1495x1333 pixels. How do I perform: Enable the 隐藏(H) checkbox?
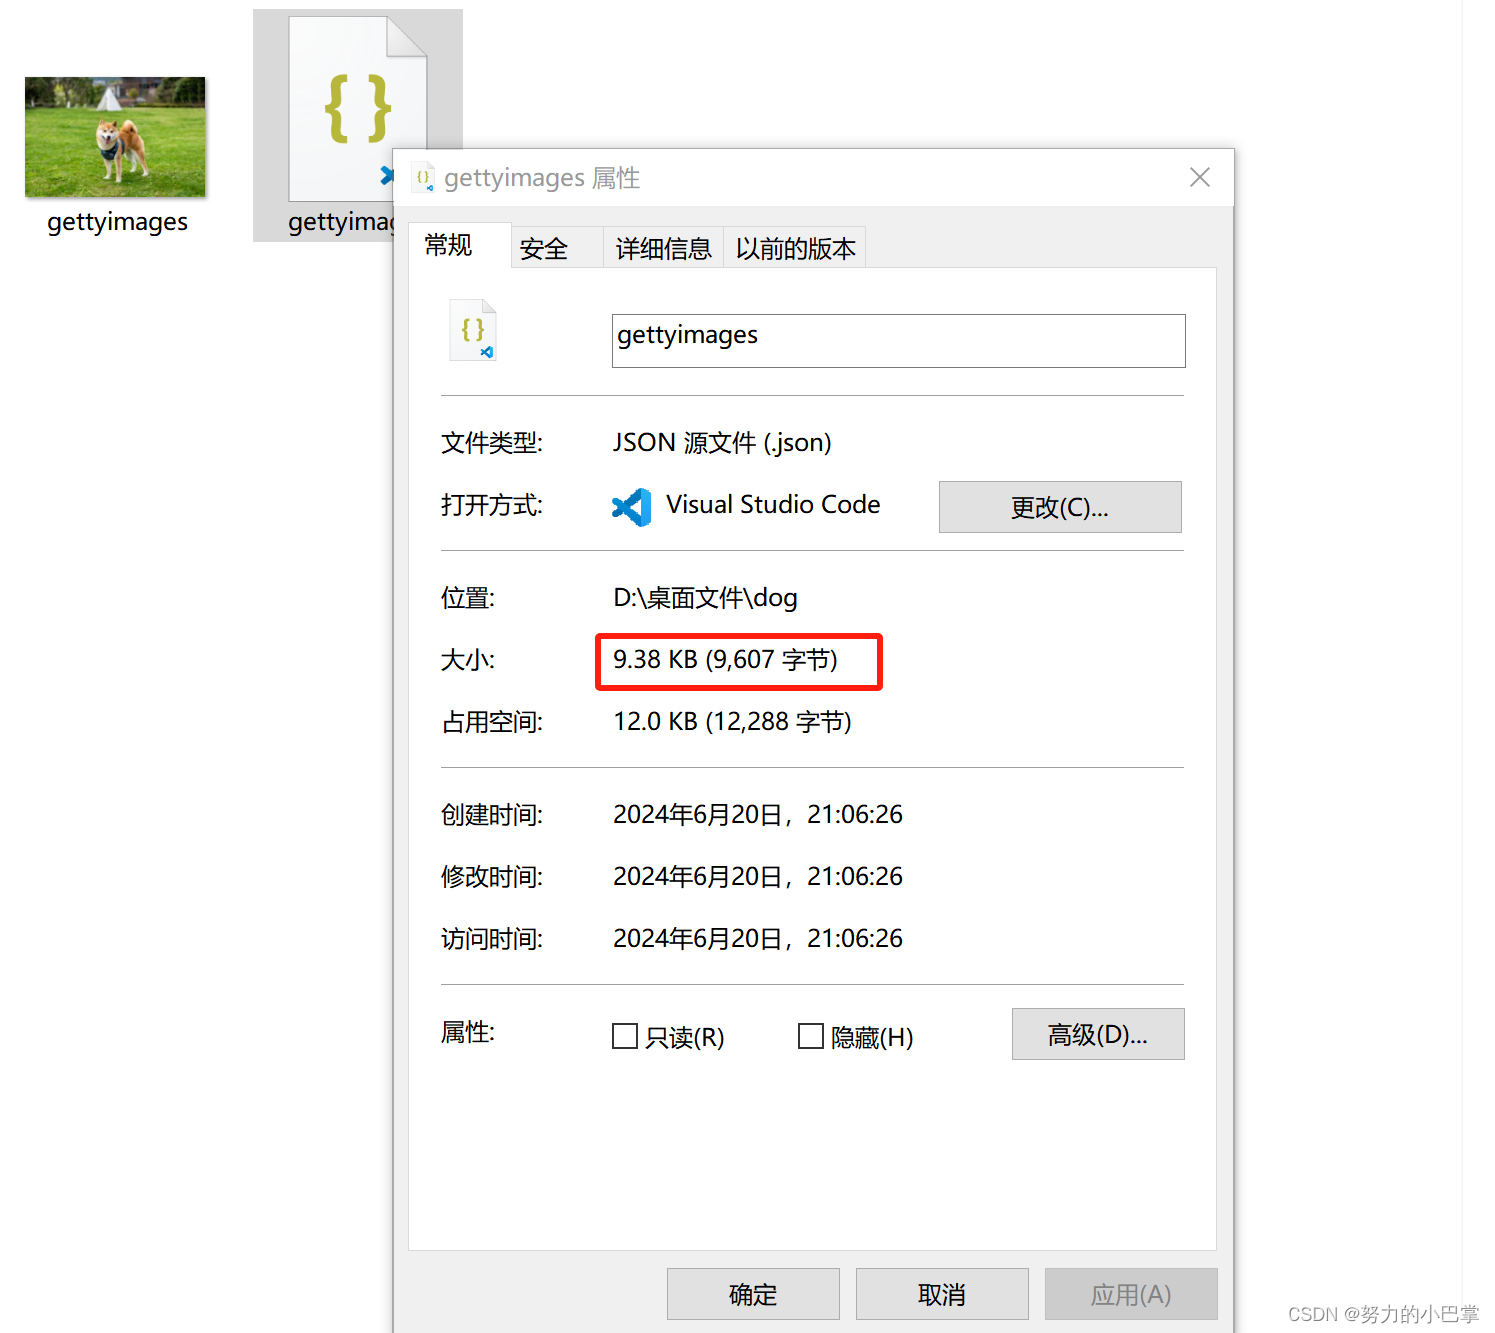pyautogui.click(x=811, y=1036)
